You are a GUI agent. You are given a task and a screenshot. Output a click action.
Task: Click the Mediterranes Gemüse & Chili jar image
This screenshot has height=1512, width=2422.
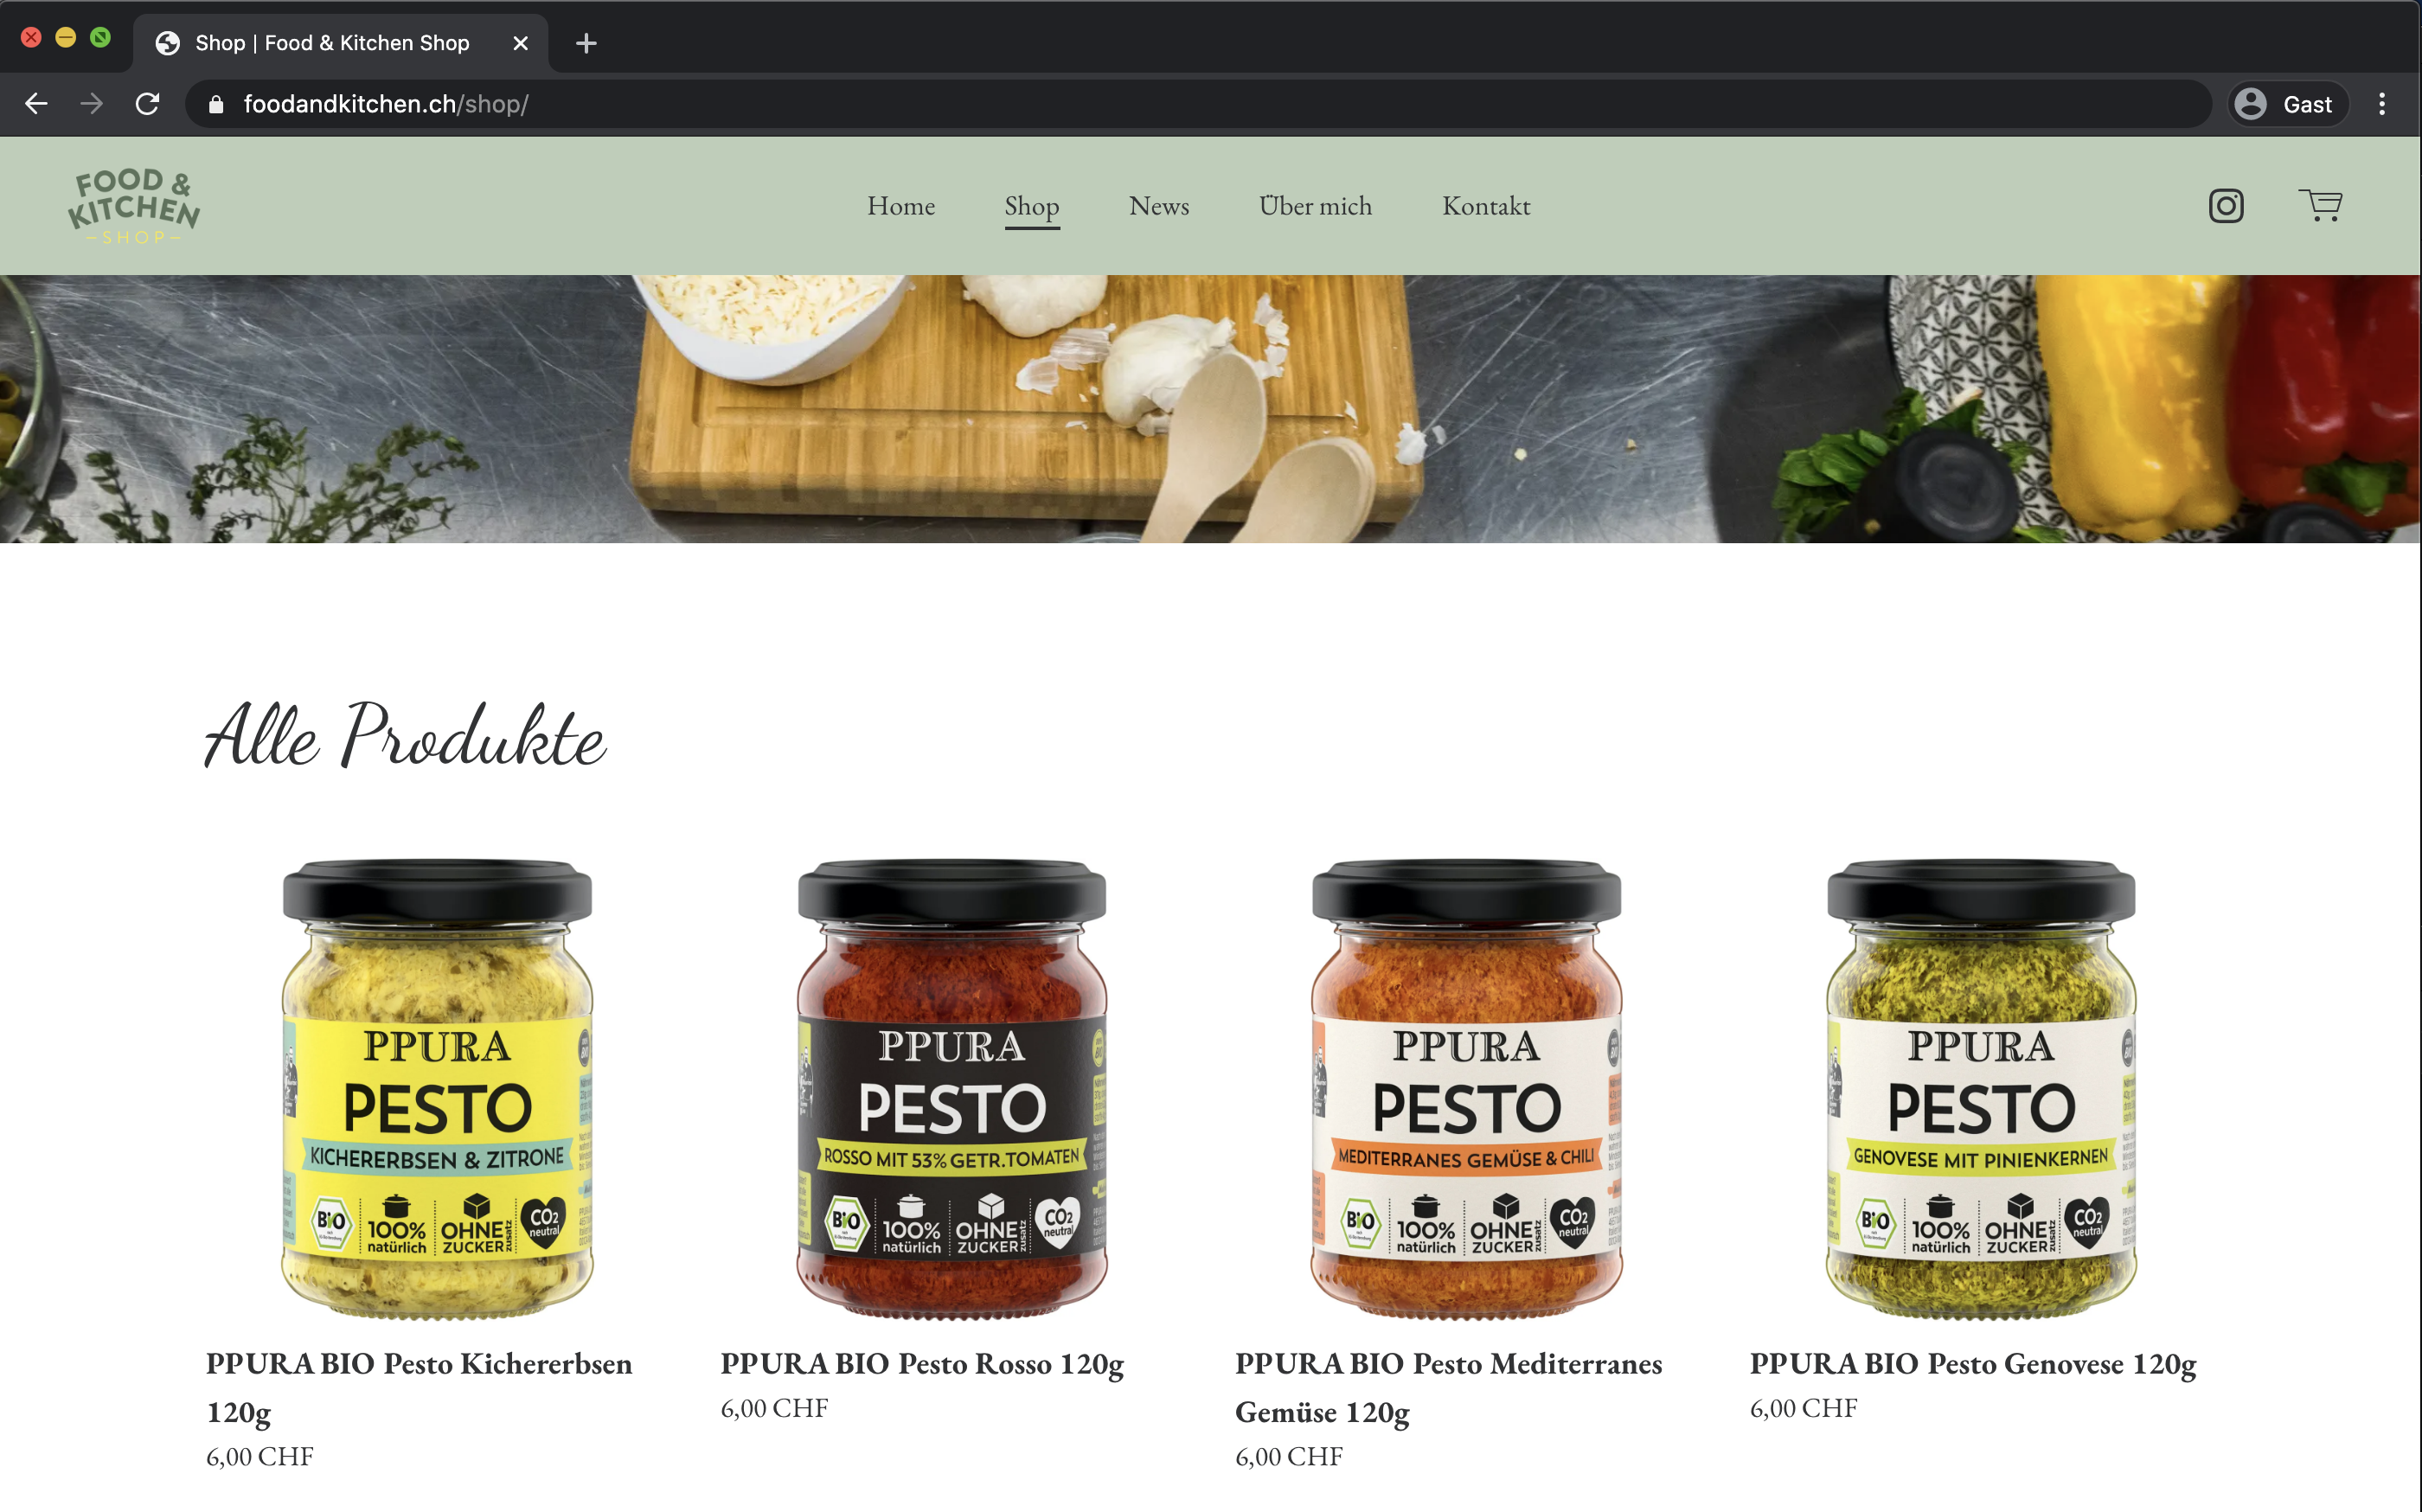(x=1467, y=1089)
